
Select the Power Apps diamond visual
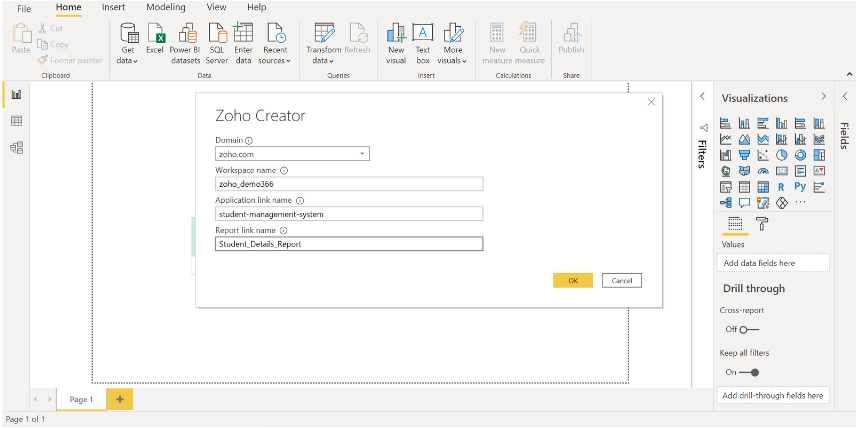pyautogui.click(x=781, y=203)
